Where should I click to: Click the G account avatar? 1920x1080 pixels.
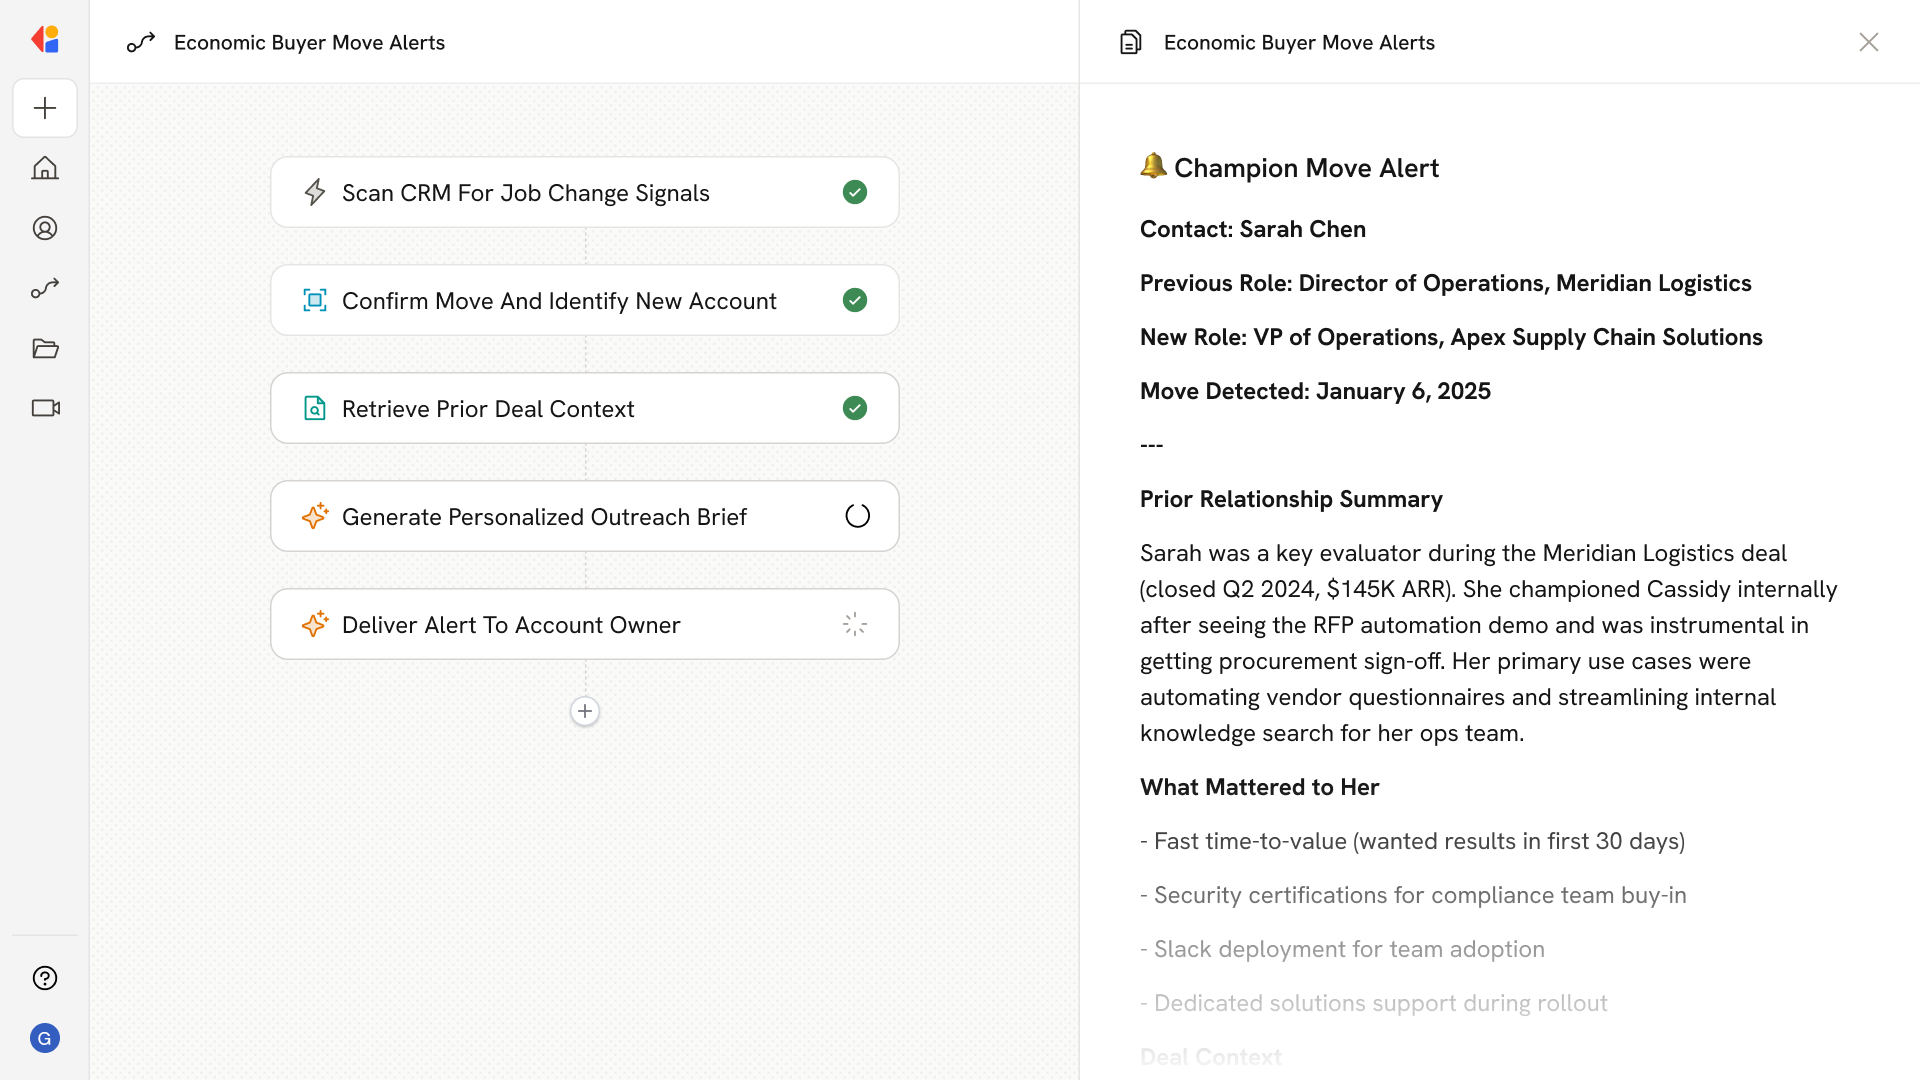coord(45,1038)
